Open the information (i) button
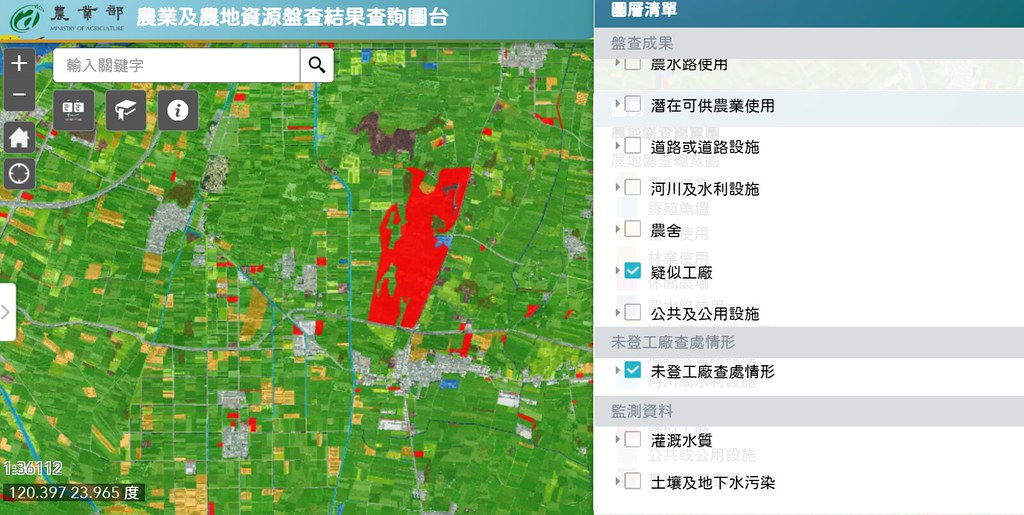1024x515 pixels. pos(178,110)
